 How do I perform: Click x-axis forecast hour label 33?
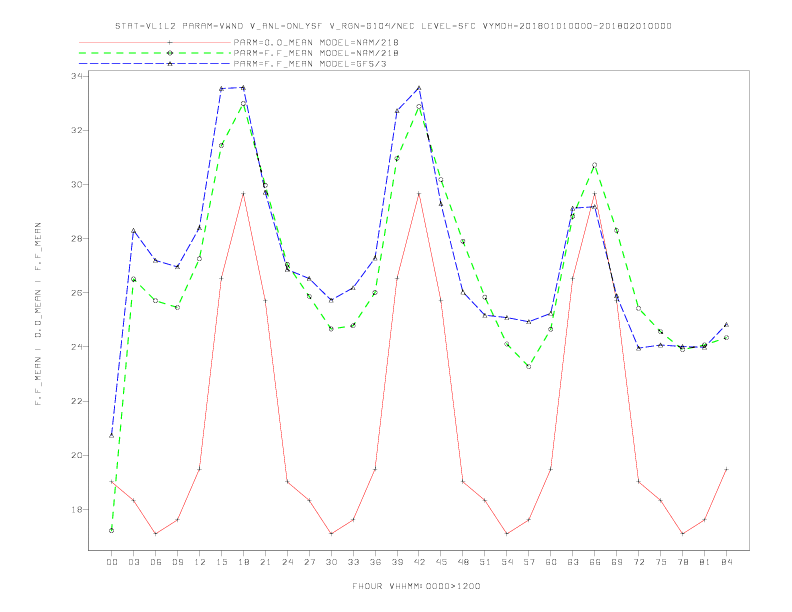point(353,562)
